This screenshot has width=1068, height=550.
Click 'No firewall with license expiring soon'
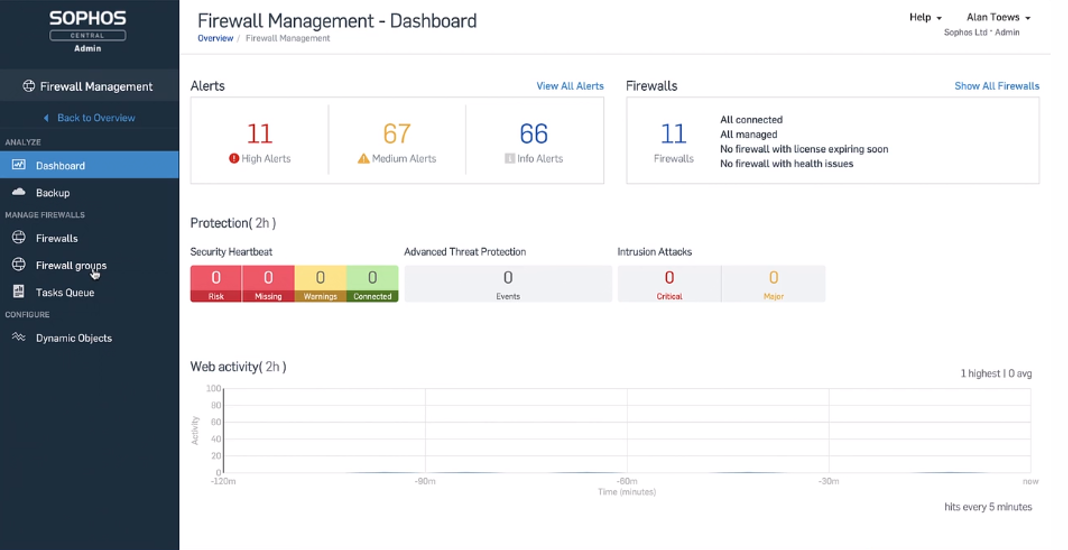[x=804, y=149]
